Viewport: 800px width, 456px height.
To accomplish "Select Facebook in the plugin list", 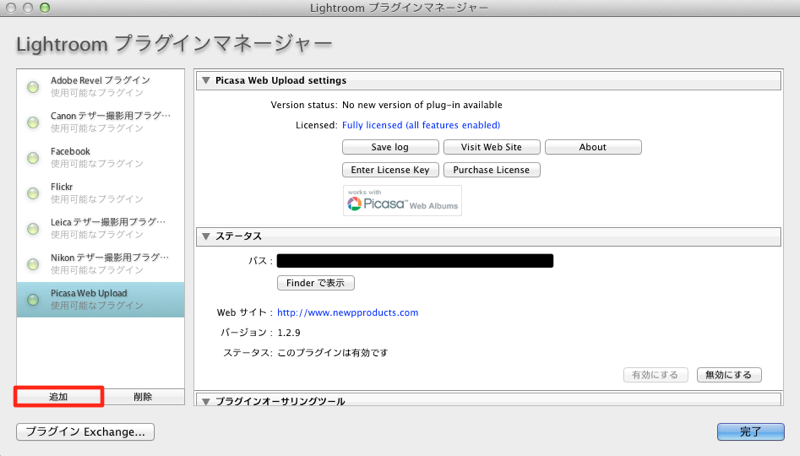I will pos(101,158).
